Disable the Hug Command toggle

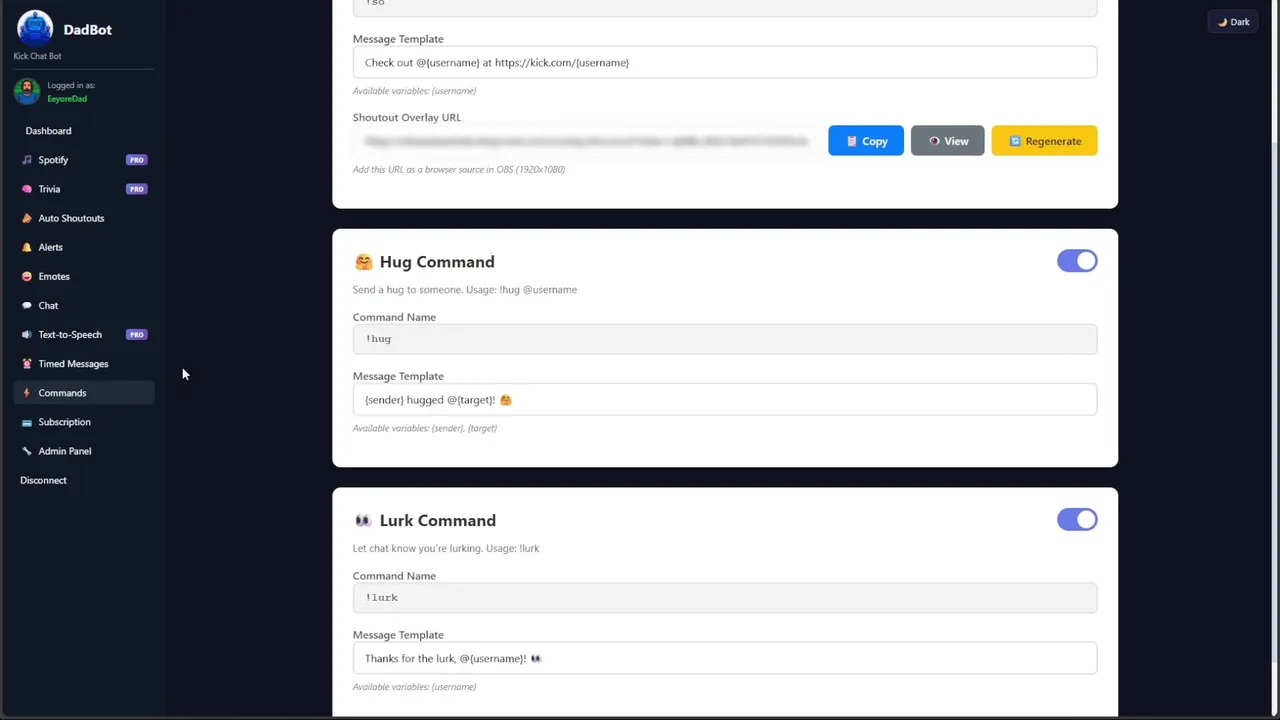click(1076, 261)
